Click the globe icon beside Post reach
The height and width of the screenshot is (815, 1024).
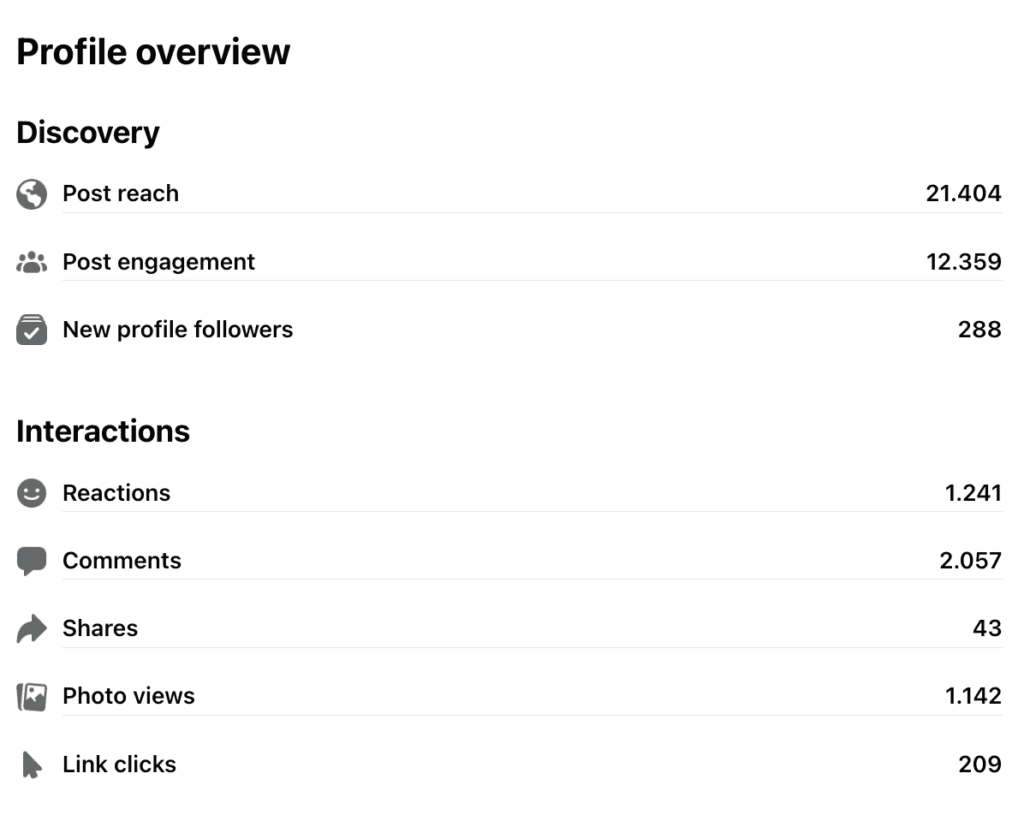tap(31, 194)
